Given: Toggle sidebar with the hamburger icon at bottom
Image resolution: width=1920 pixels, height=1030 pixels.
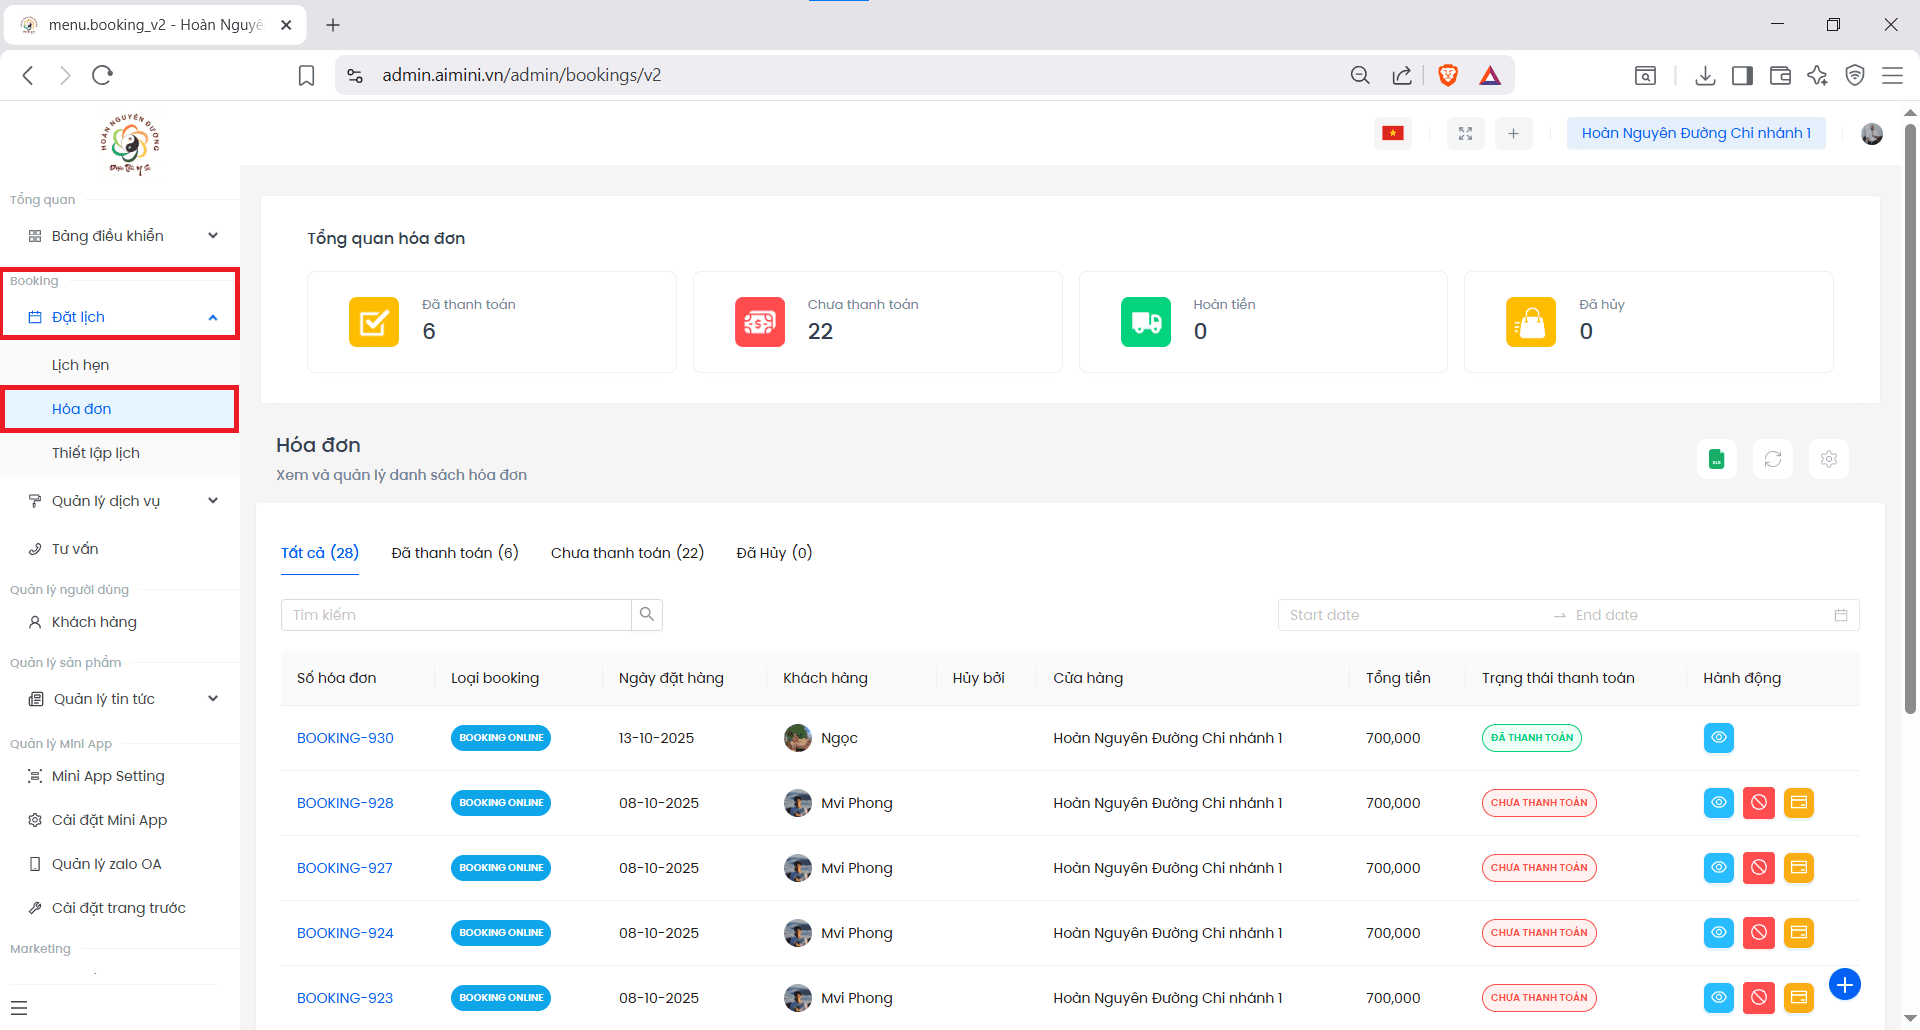Looking at the screenshot, I should (x=19, y=1008).
